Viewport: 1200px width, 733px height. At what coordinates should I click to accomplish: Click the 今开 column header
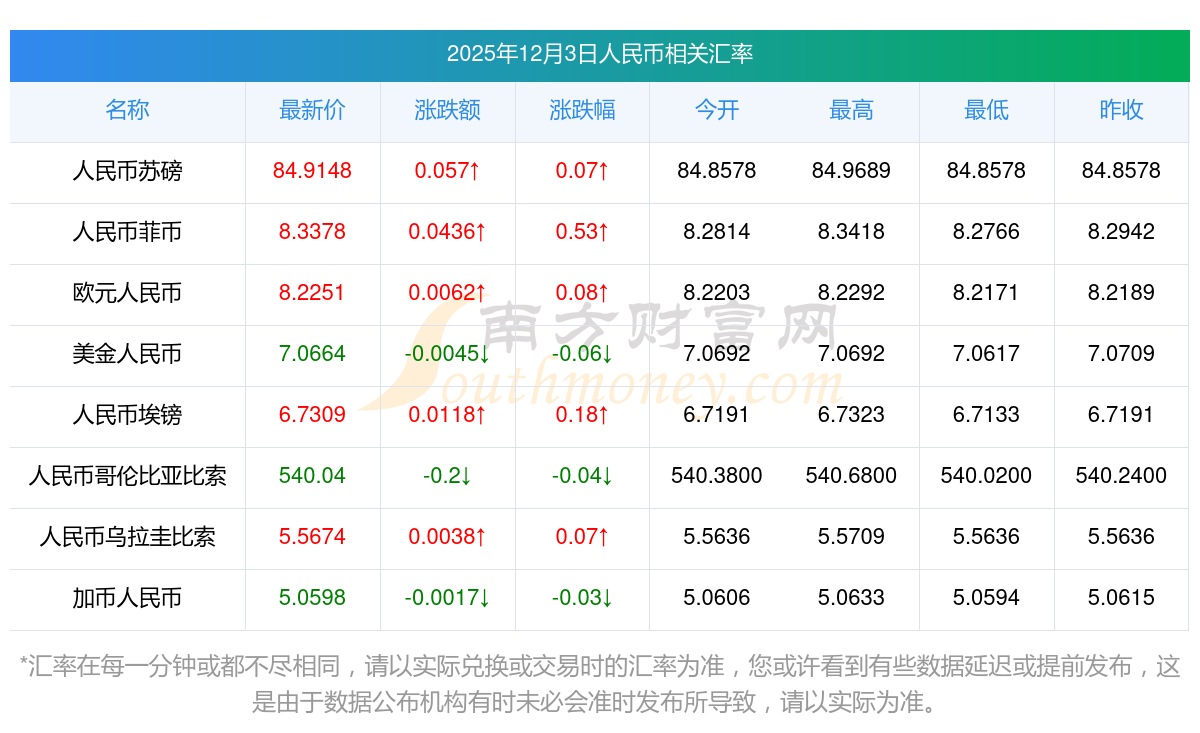[716, 110]
